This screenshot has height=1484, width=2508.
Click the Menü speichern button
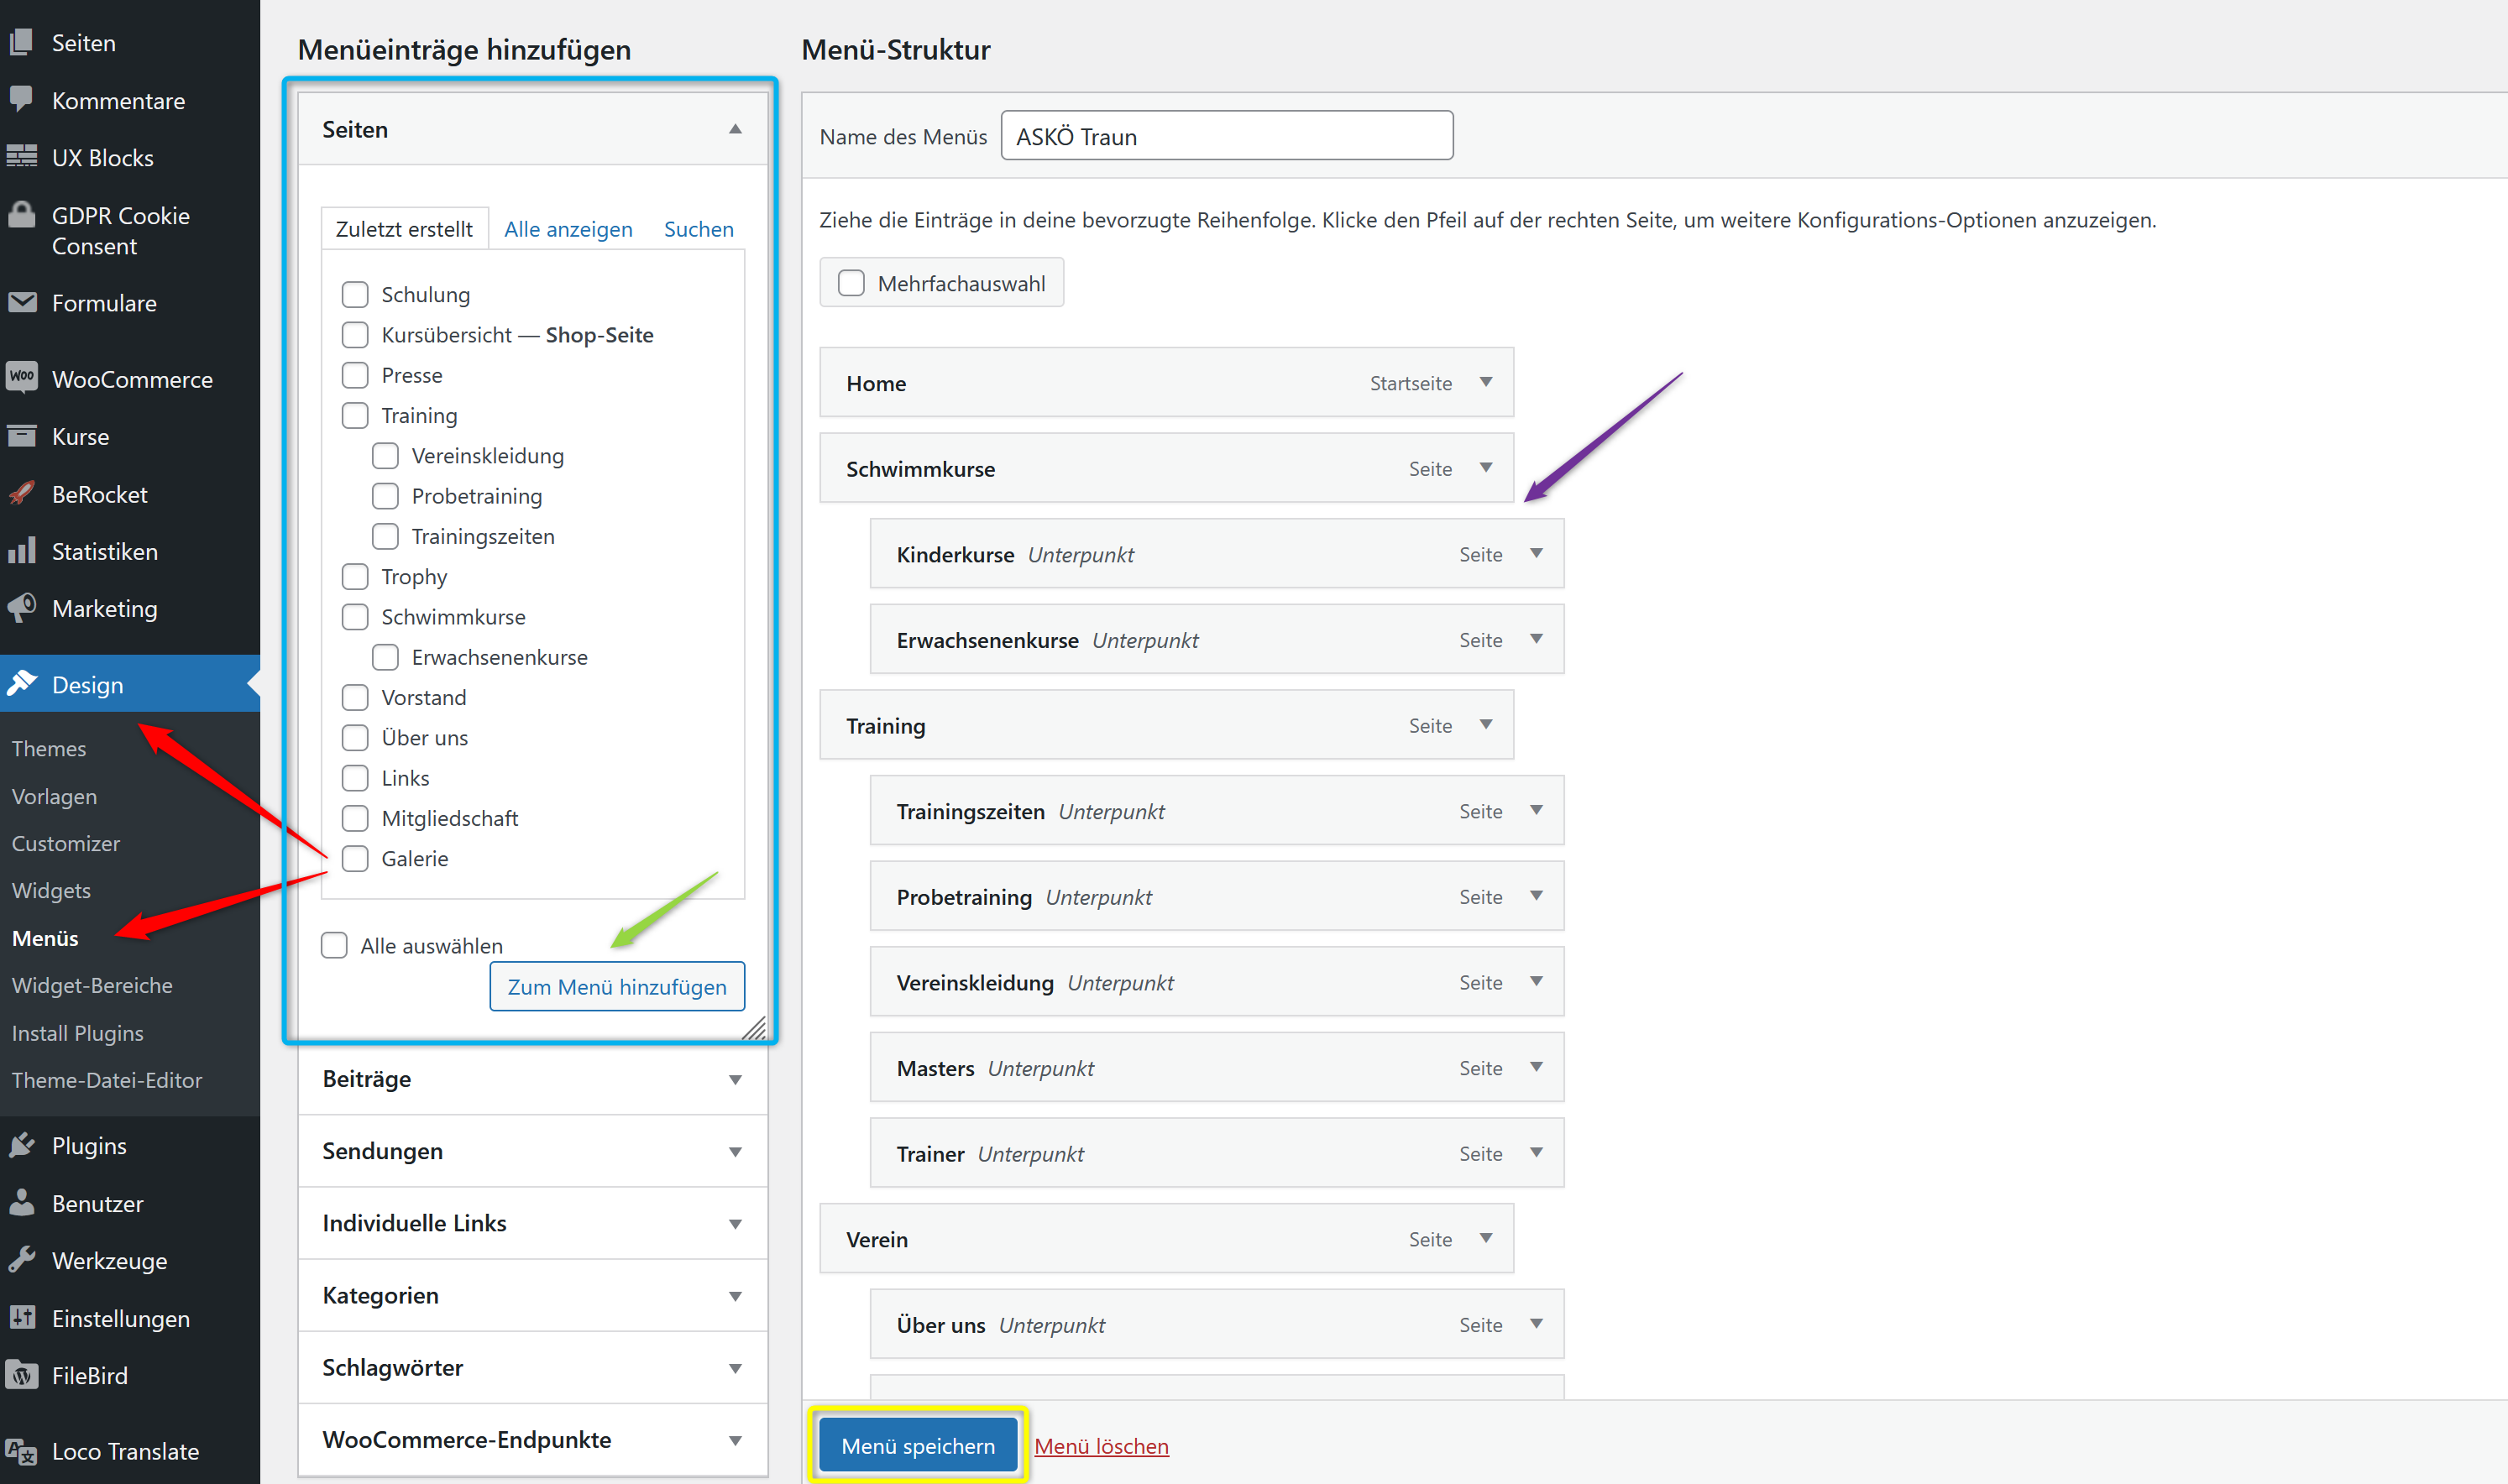(918, 1446)
